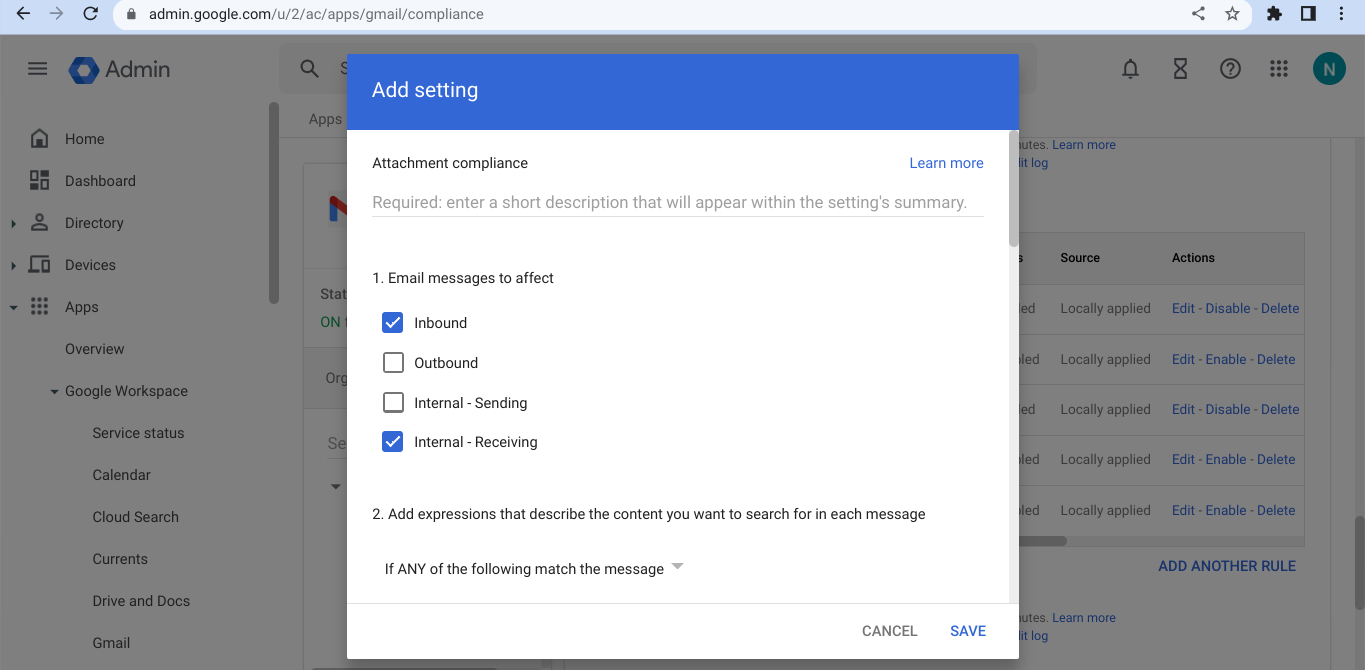Click Enable in the second rule row

pyautogui.click(x=1226, y=359)
